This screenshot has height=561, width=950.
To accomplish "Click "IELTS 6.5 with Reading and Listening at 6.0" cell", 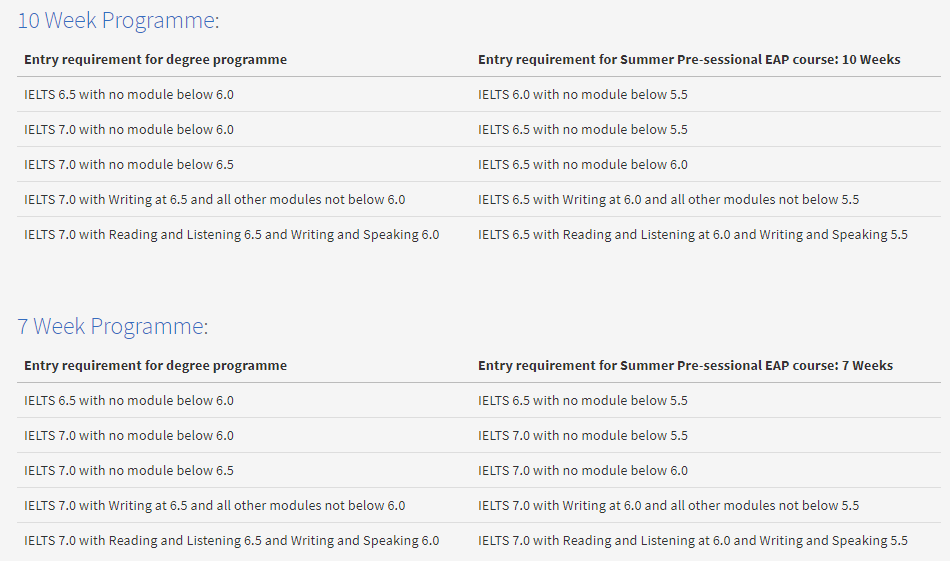I will coord(693,235).
